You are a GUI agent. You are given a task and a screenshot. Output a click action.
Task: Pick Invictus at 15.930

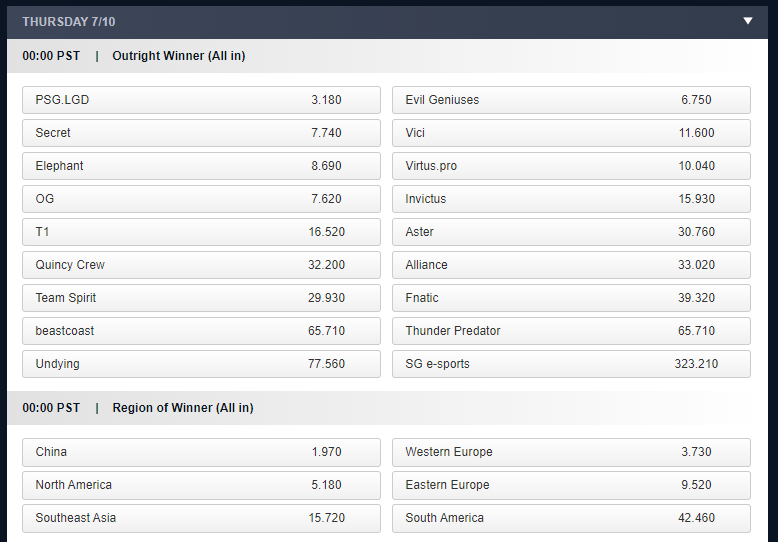tap(571, 199)
